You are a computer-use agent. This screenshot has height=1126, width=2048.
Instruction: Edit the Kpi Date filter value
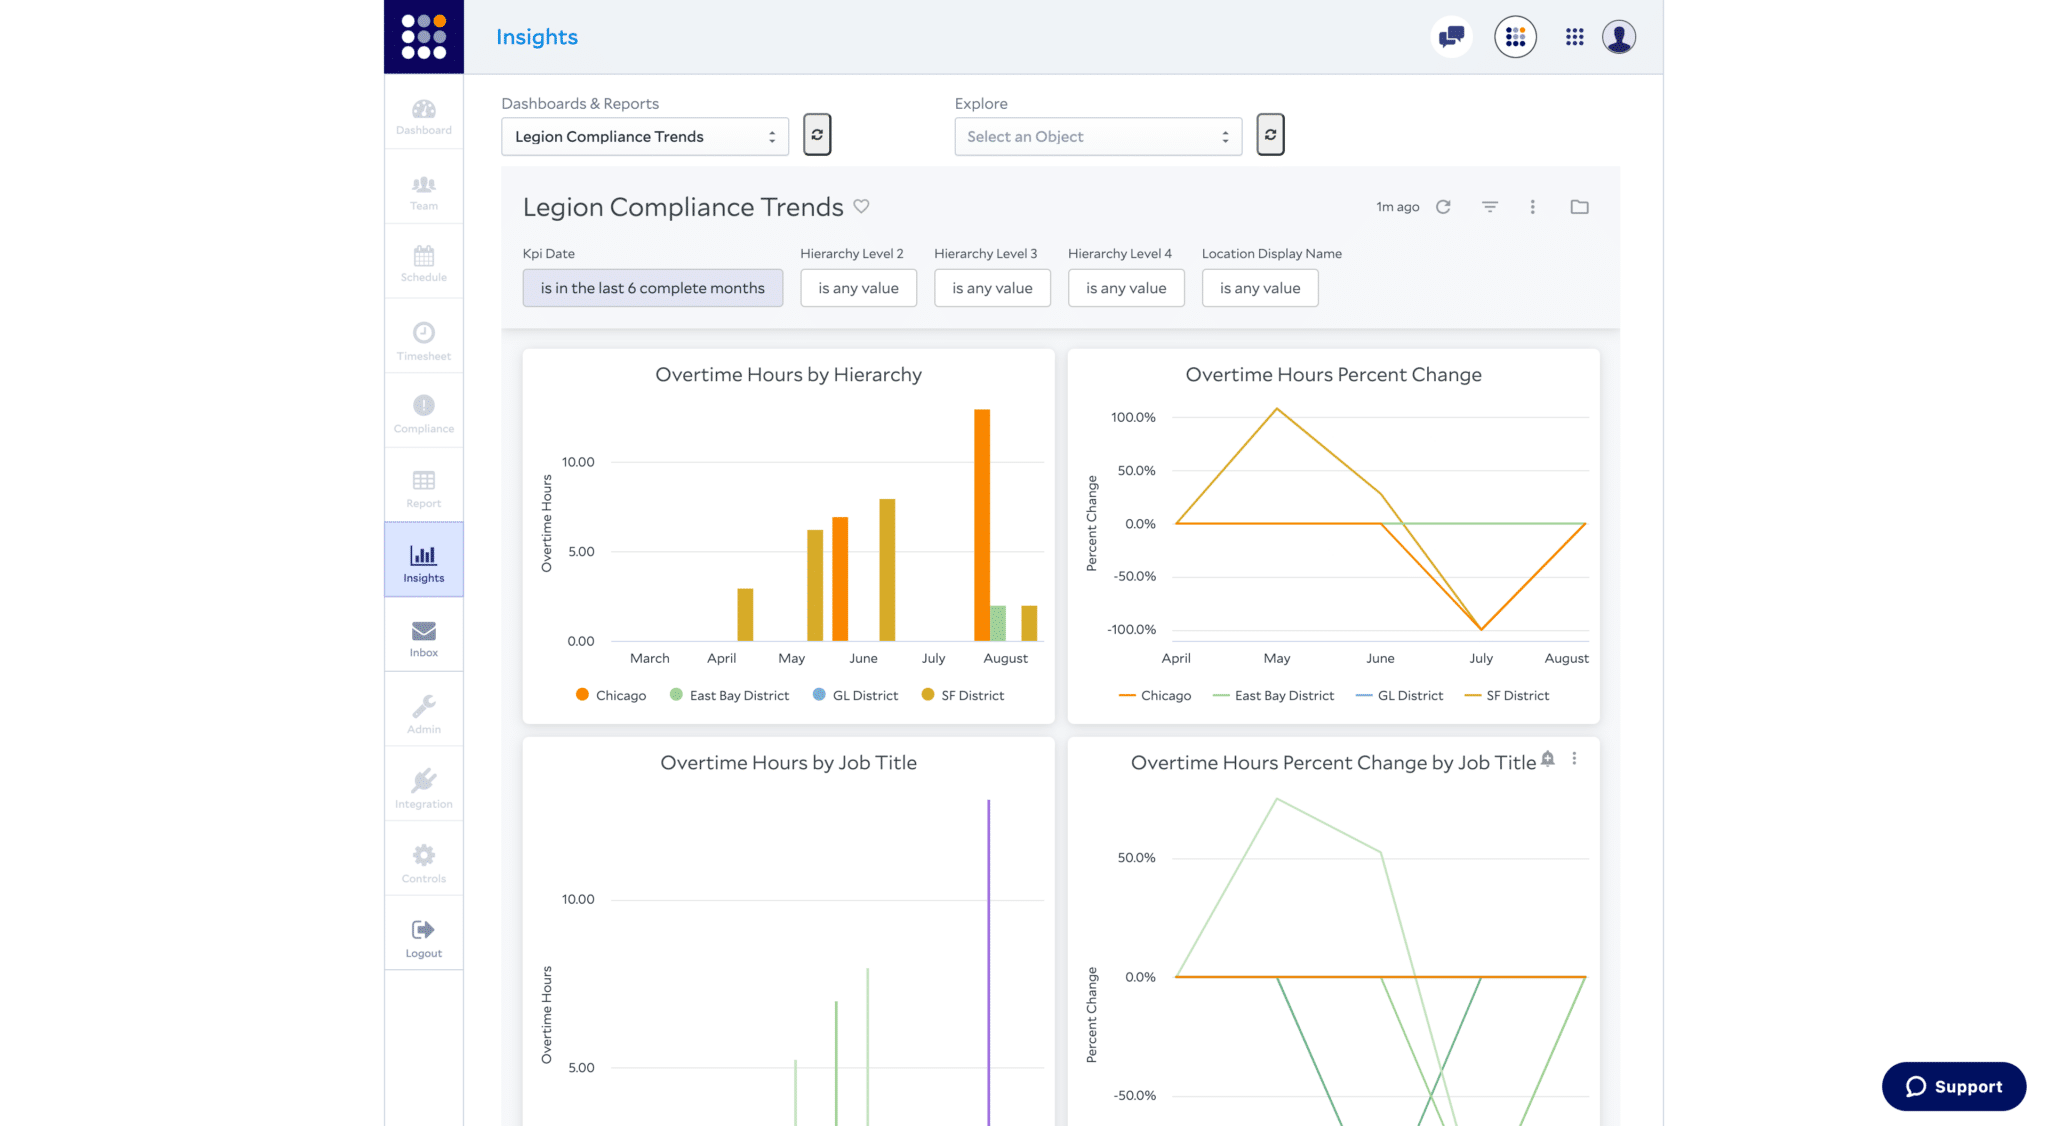(653, 288)
